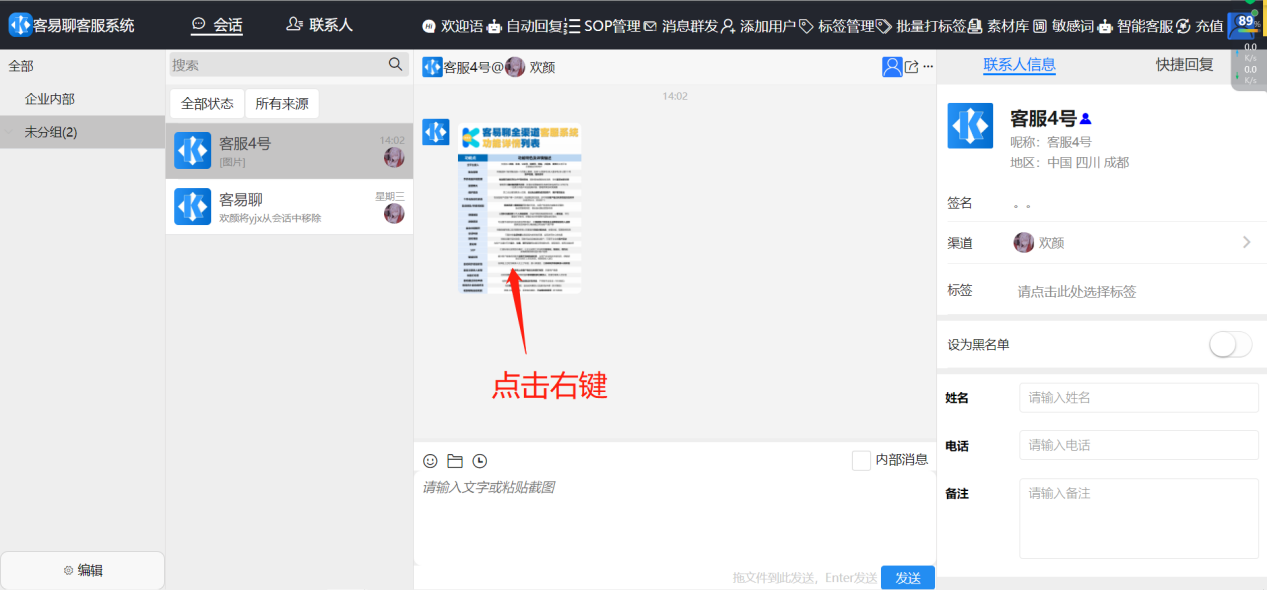The height and width of the screenshot is (590, 1267).
Task: Switch to the 会话 tab
Action: 217,25
